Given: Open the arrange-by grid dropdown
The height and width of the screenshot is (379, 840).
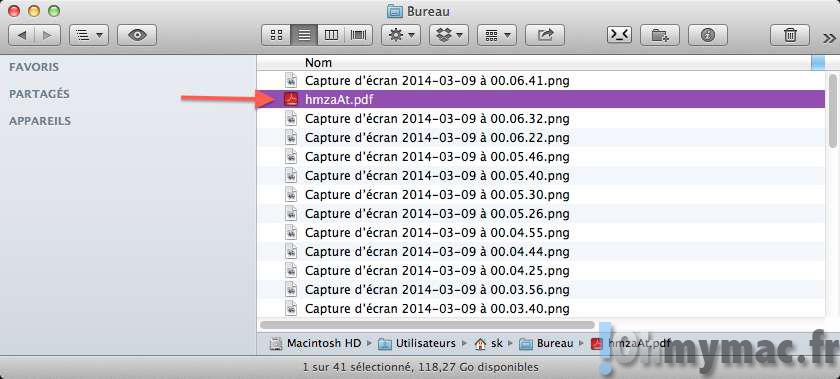Looking at the screenshot, I should (x=497, y=35).
